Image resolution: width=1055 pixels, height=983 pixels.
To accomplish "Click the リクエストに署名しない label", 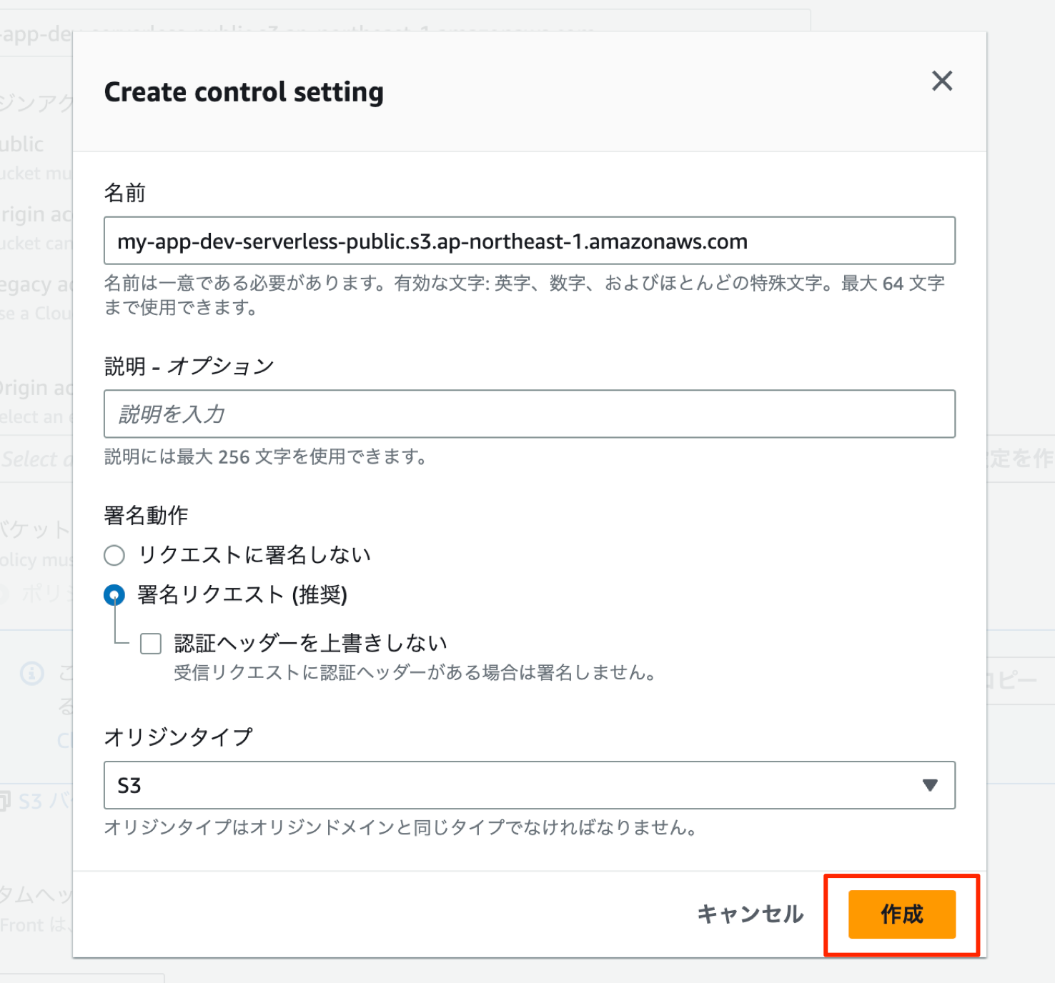I will pyautogui.click(x=254, y=555).
